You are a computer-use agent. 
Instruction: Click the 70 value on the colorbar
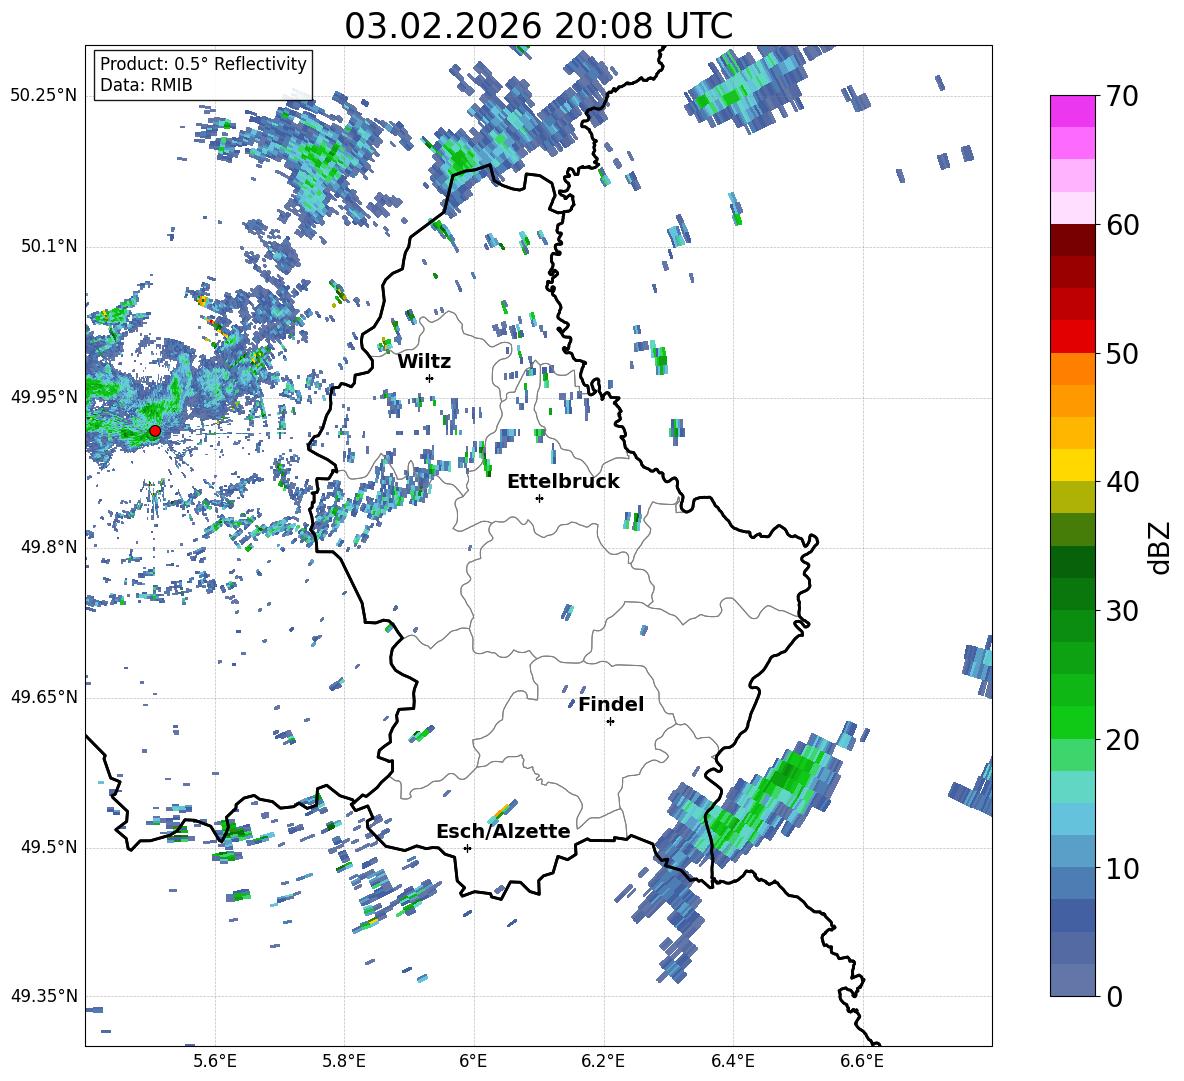click(1122, 96)
